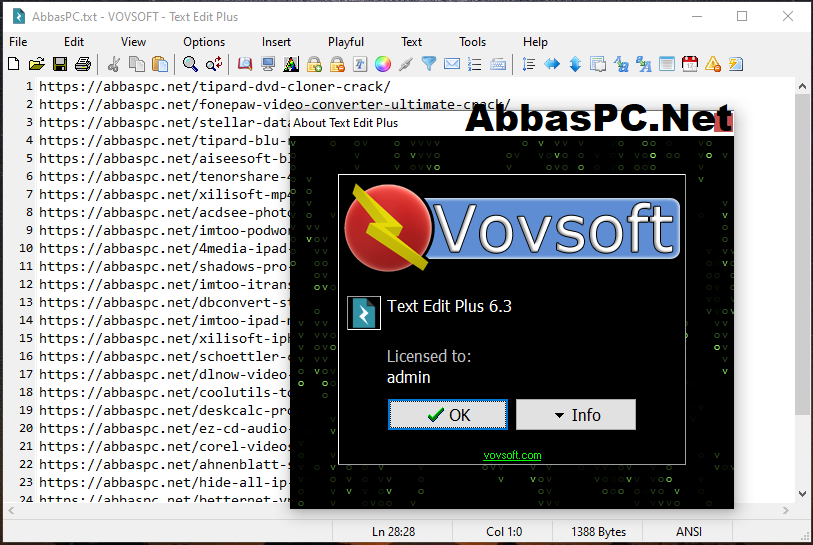
Task: Click the blue filter funnel icon
Action: tap(429, 64)
